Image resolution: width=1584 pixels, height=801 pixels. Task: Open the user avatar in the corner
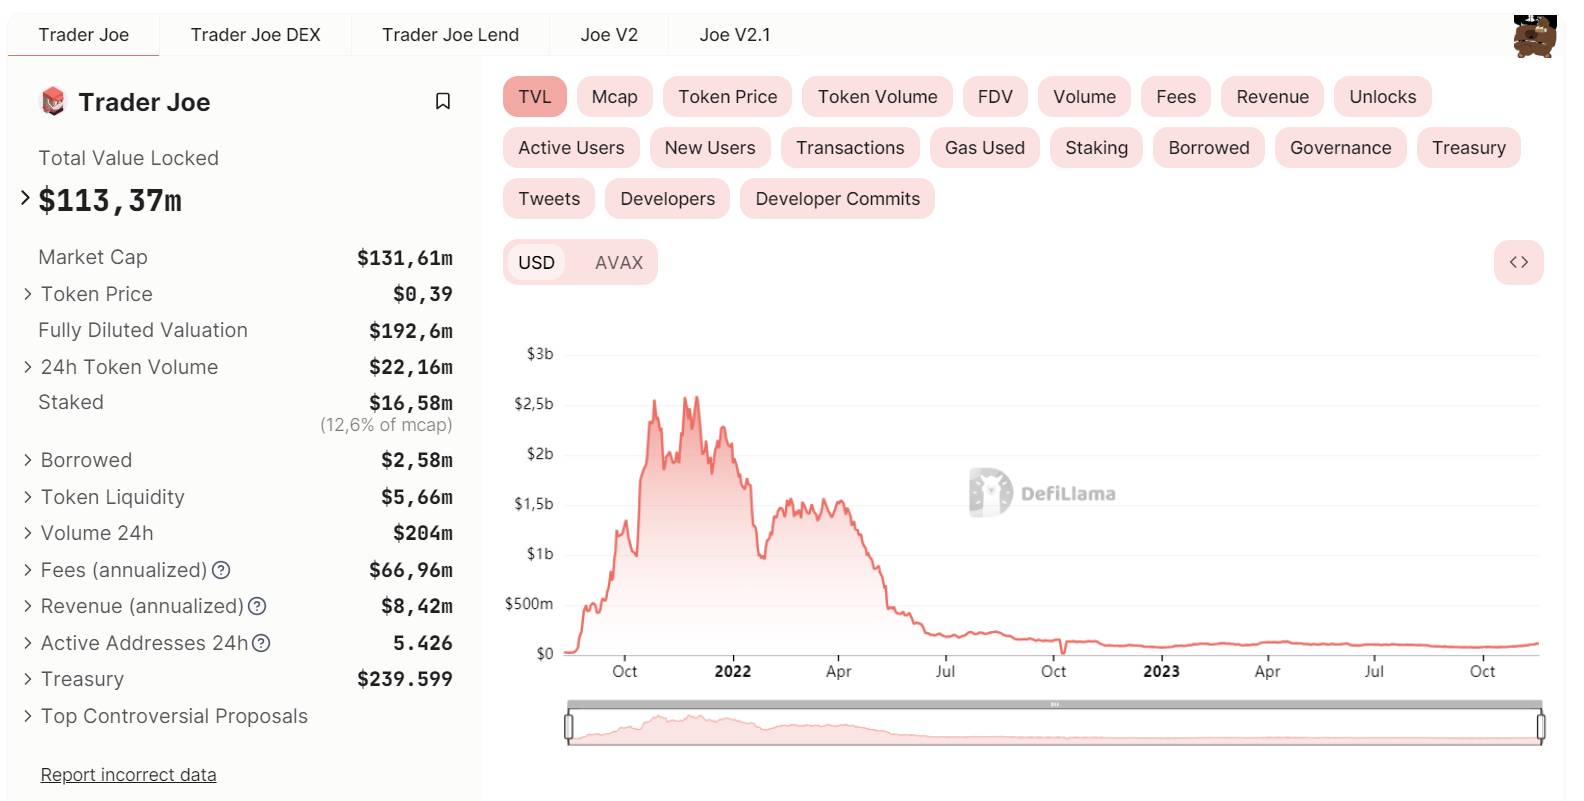(x=1535, y=36)
